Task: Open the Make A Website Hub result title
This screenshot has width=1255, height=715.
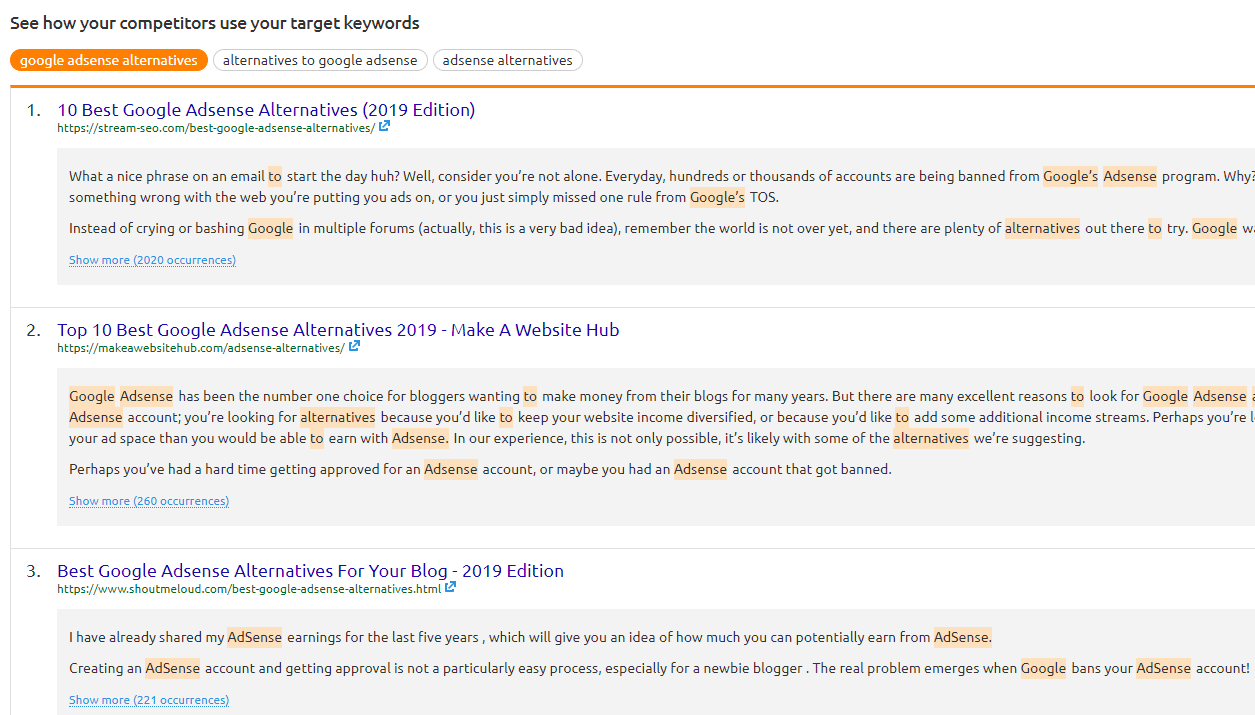Action: tap(338, 330)
